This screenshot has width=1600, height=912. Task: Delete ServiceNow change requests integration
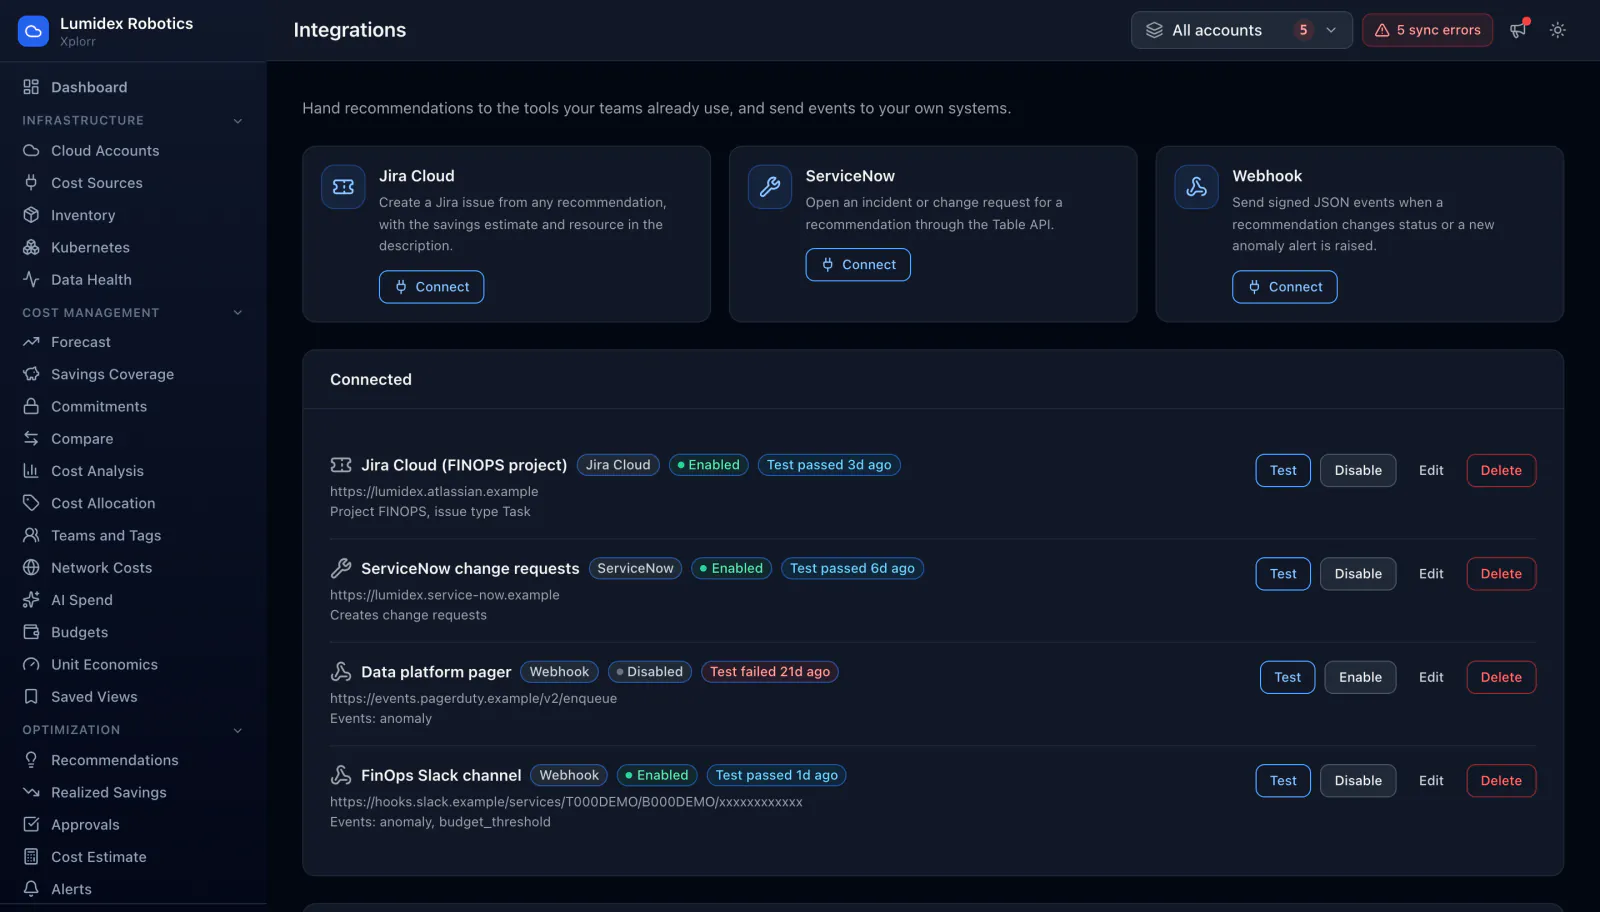point(1501,574)
